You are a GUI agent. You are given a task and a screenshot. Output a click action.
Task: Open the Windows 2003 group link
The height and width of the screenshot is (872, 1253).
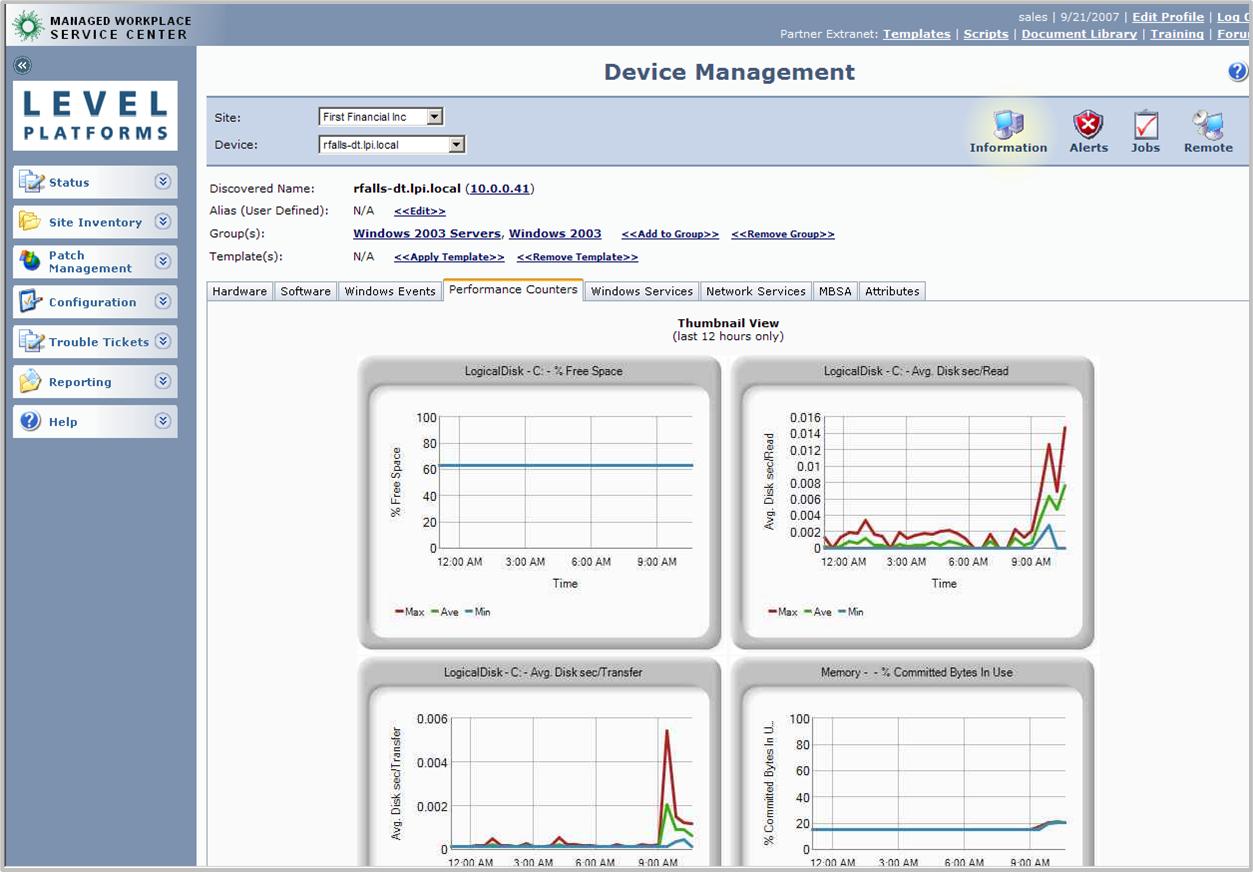coord(555,233)
